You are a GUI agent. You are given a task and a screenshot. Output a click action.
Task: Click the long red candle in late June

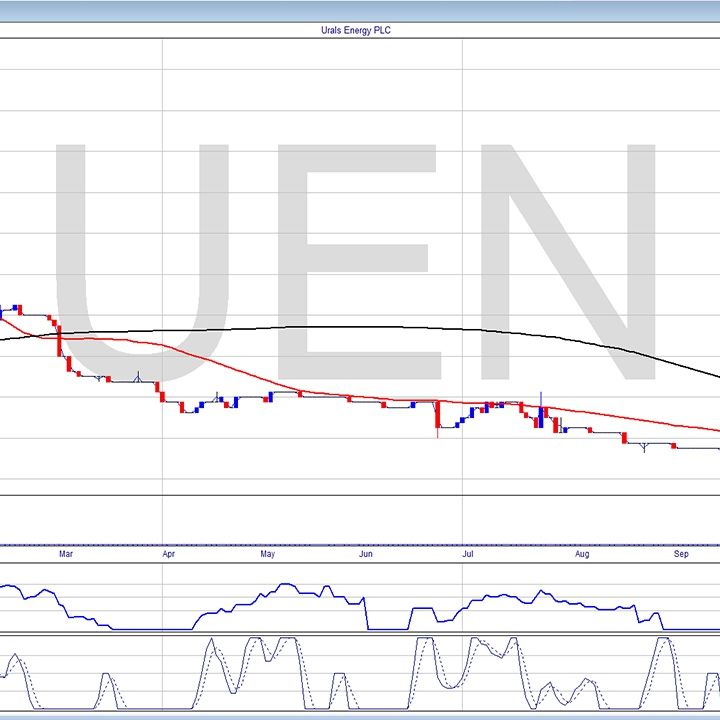[x=437, y=417]
